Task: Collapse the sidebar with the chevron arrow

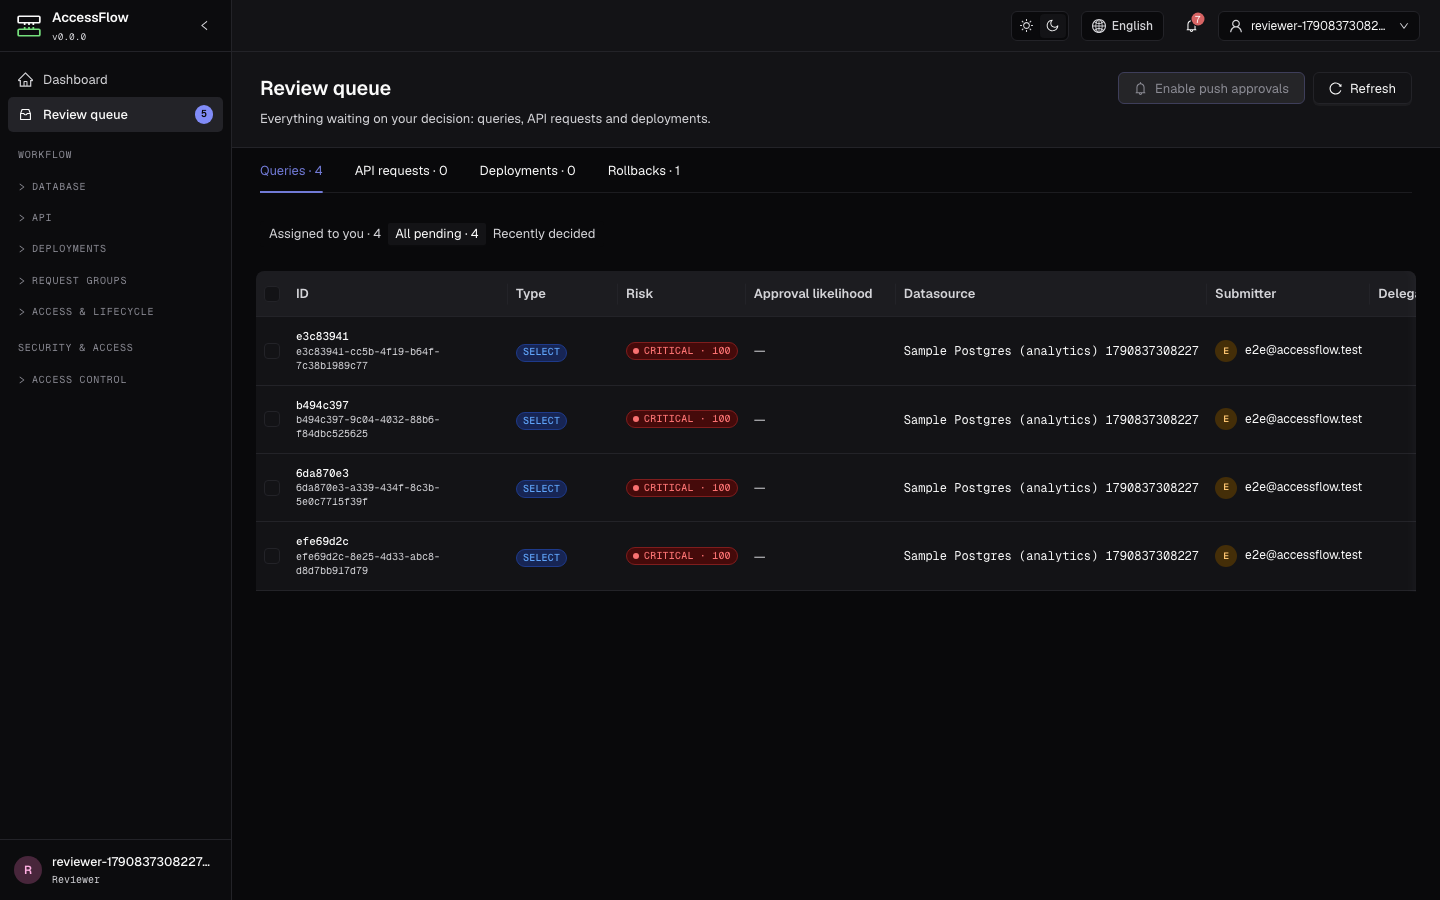Action: coord(204,26)
